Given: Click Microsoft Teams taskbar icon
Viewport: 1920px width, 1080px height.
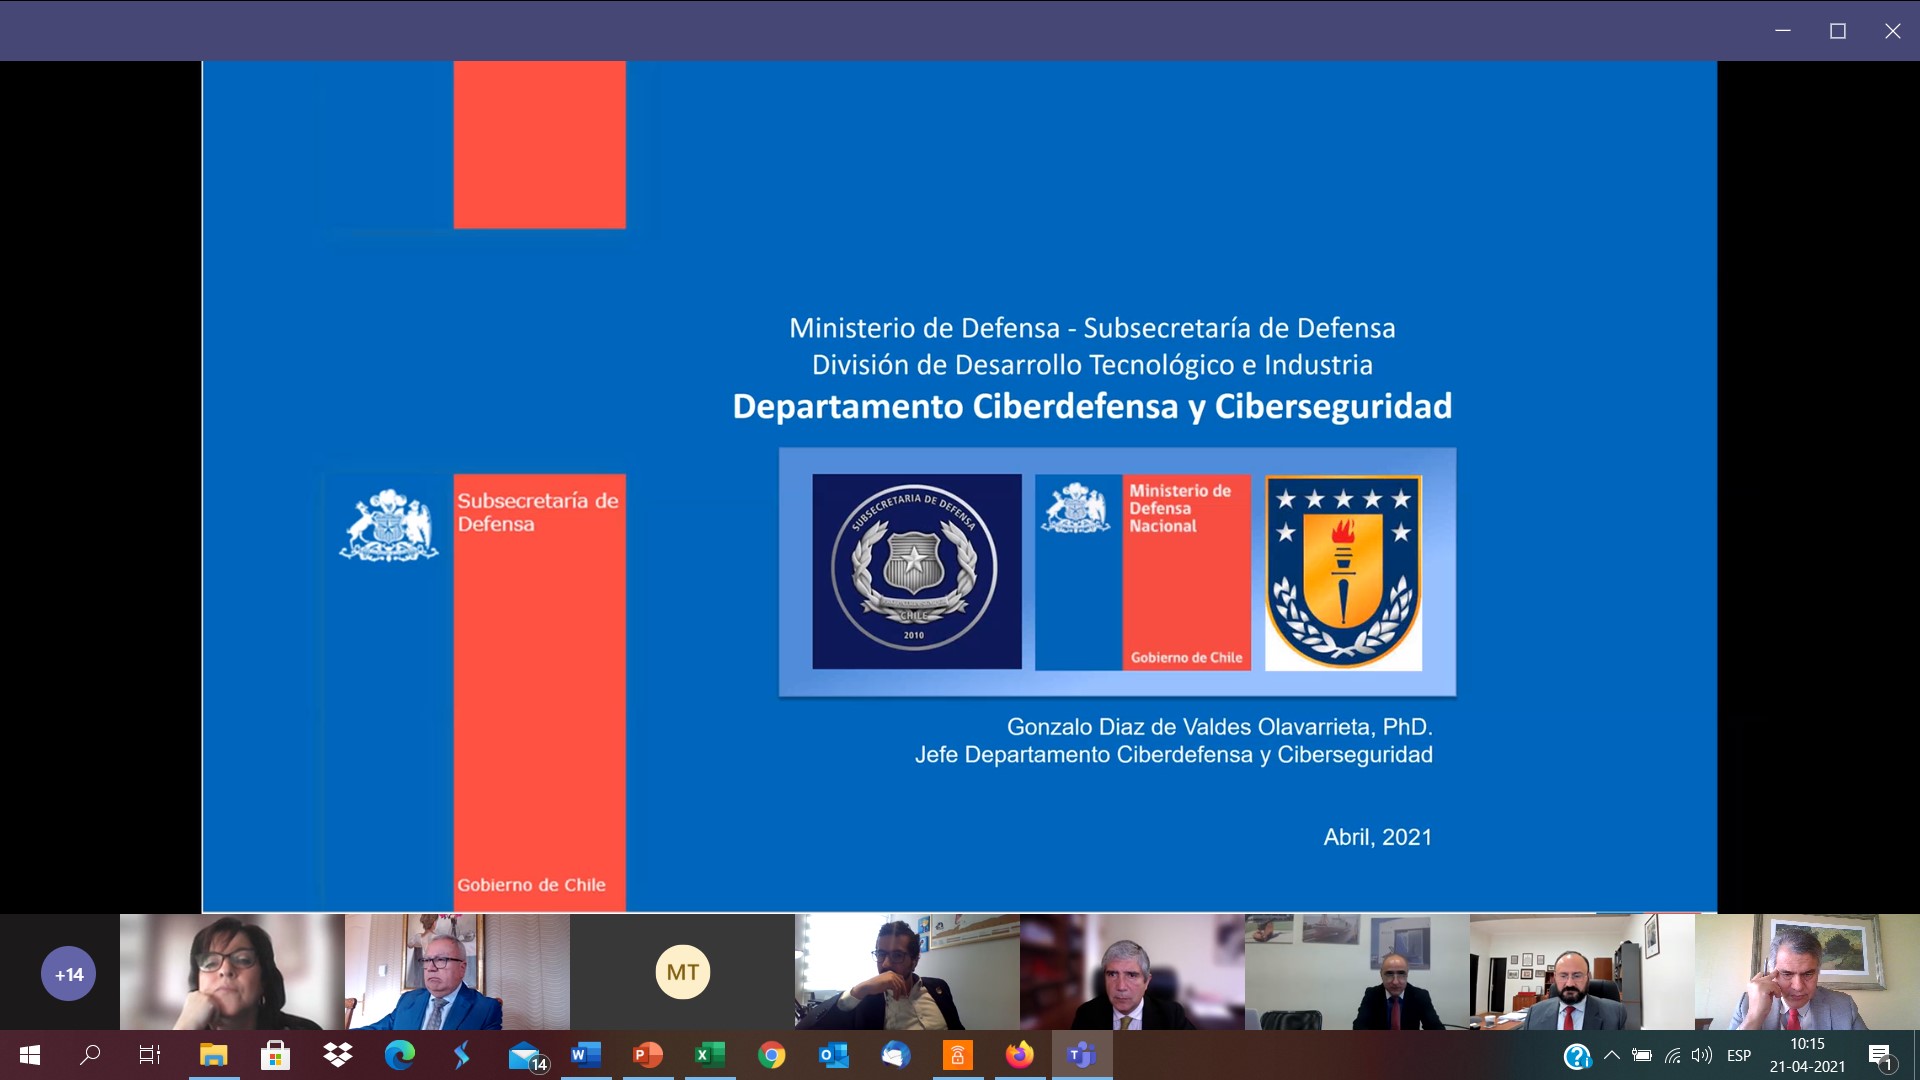Looking at the screenshot, I should click(1082, 1055).
